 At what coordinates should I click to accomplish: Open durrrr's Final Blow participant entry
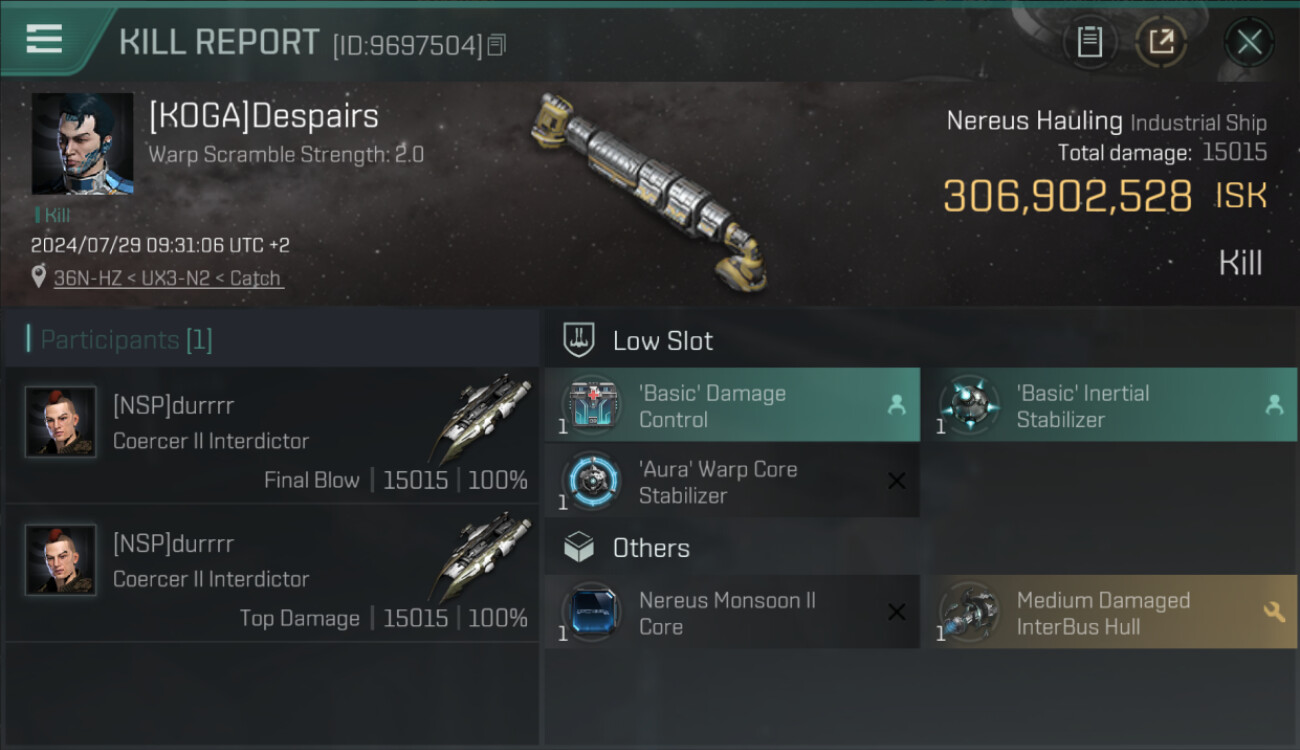pos(272,435)
